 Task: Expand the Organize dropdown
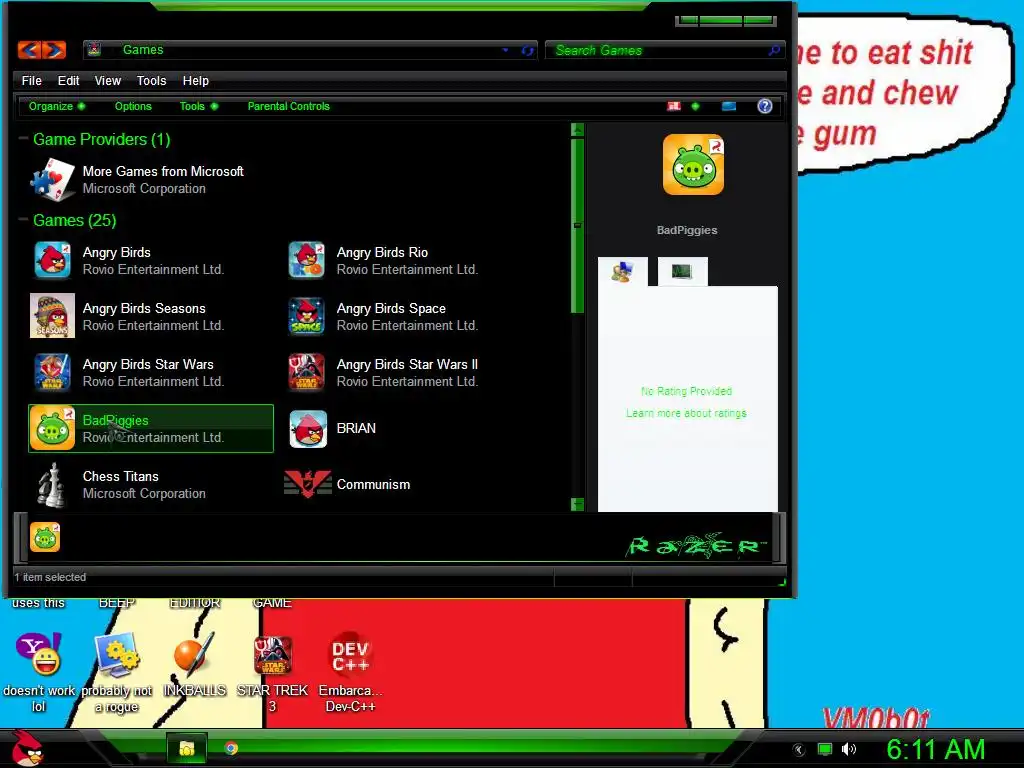(x=56, y=106)
